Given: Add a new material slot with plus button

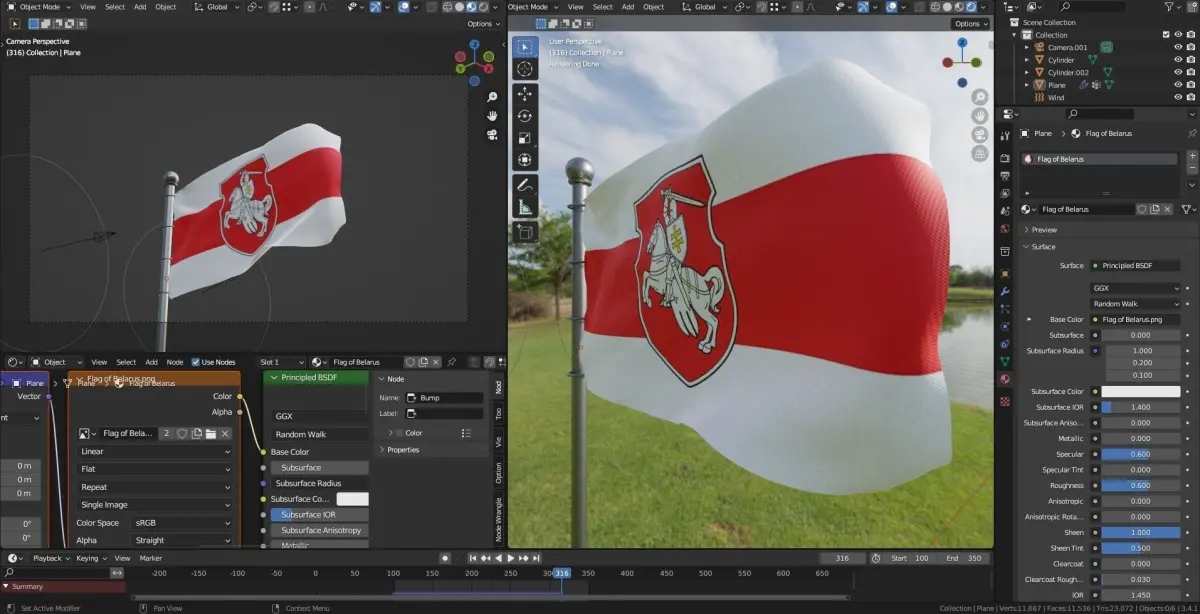Looking at the screenshot, I should pyautogui.click(x=1191, y=157).
